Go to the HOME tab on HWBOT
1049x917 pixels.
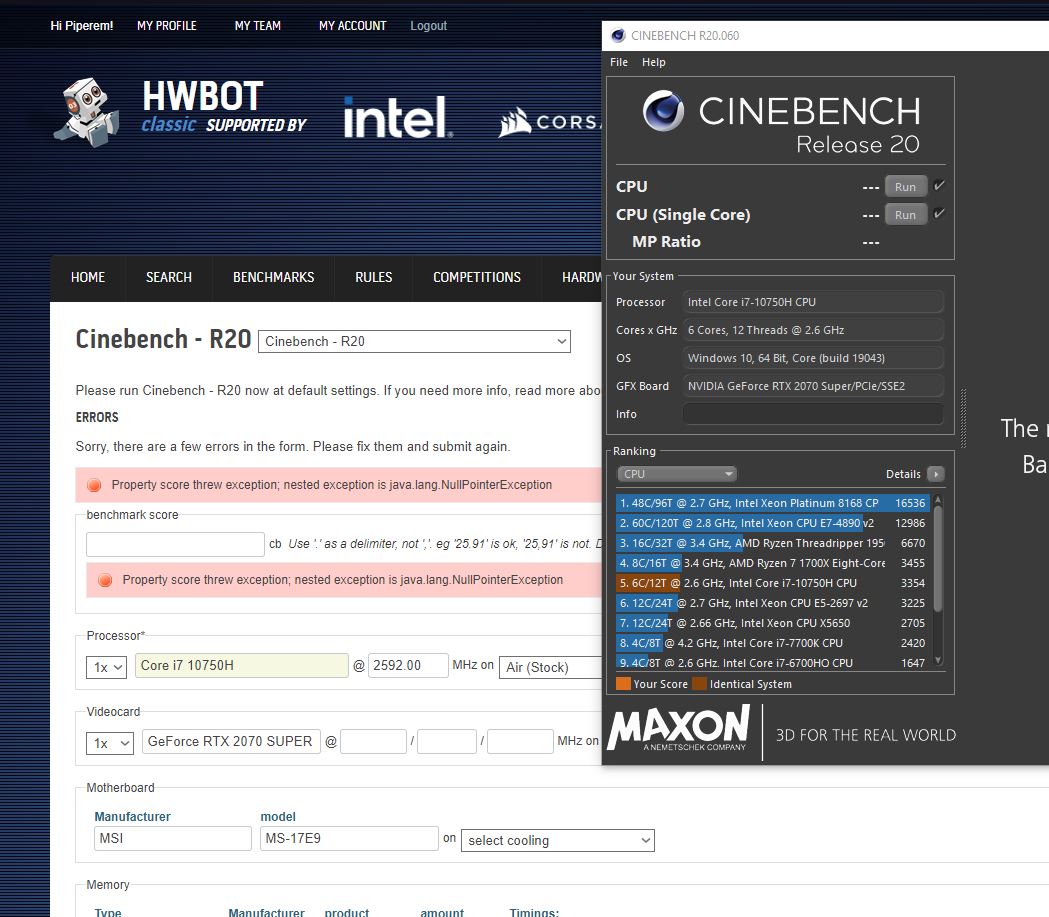[88, 277]
